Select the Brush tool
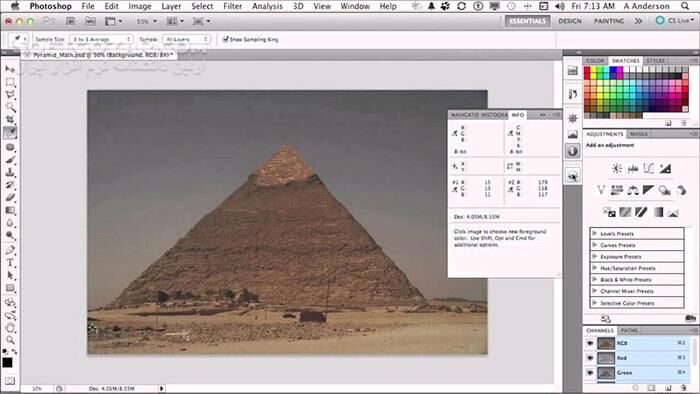 [x=10, y=160]
